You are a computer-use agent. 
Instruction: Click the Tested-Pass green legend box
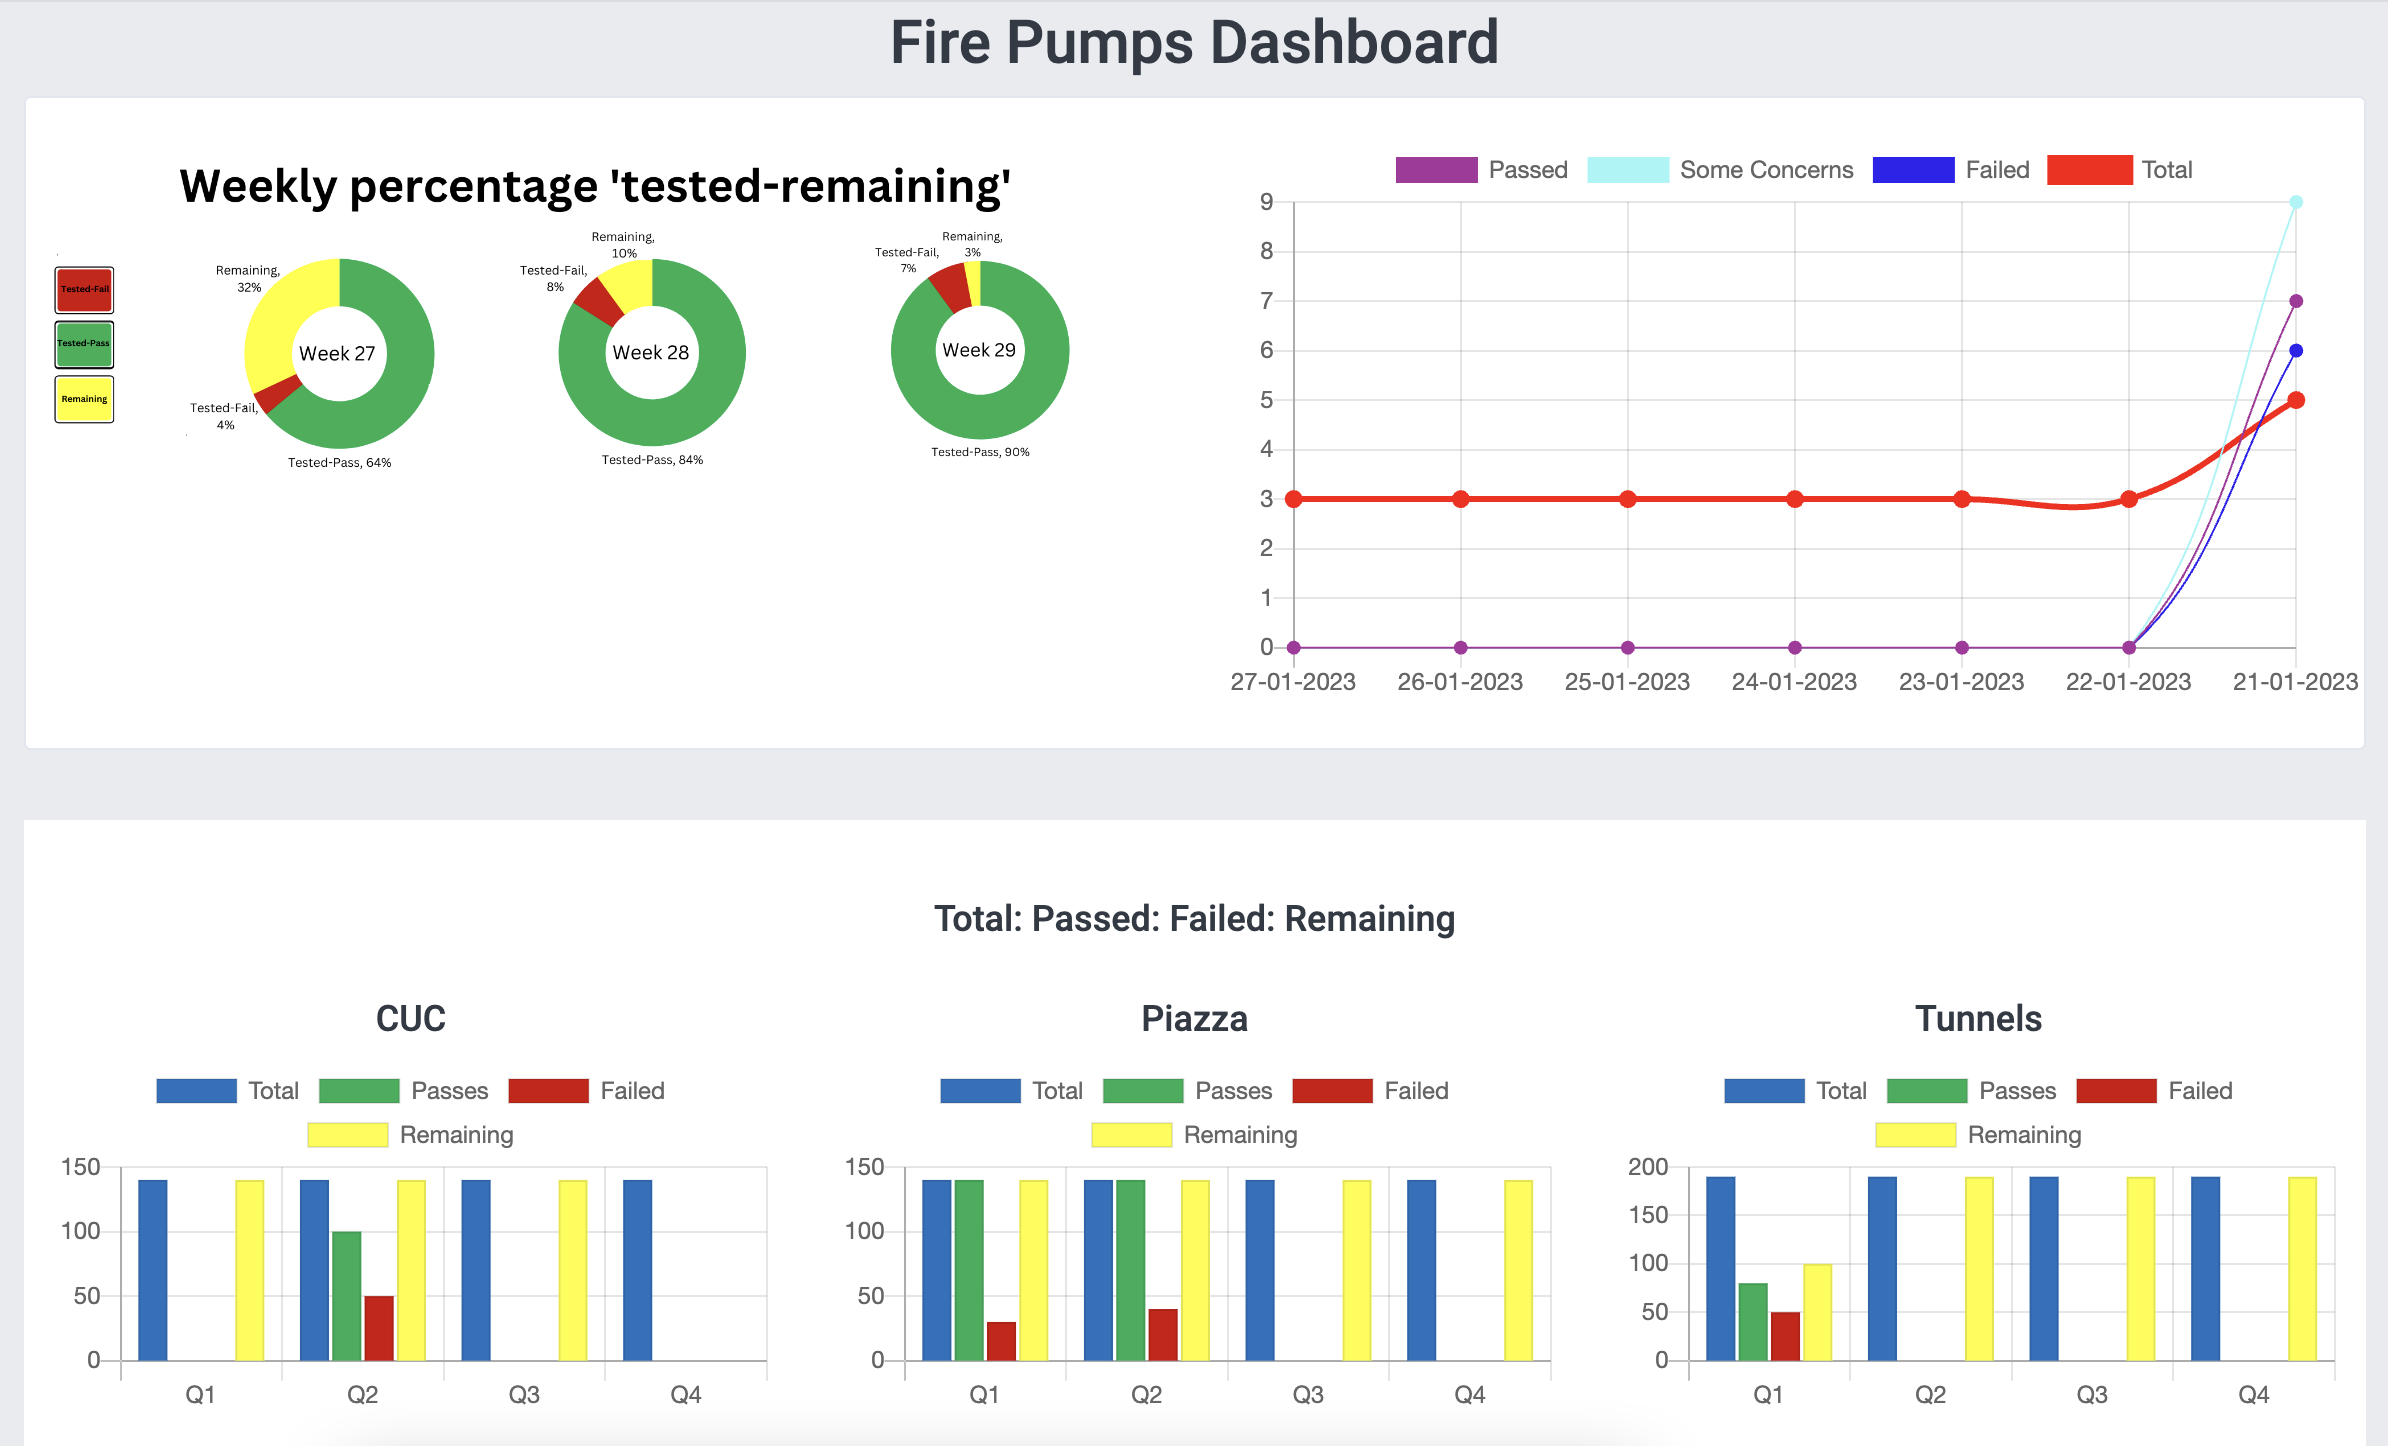84,344
